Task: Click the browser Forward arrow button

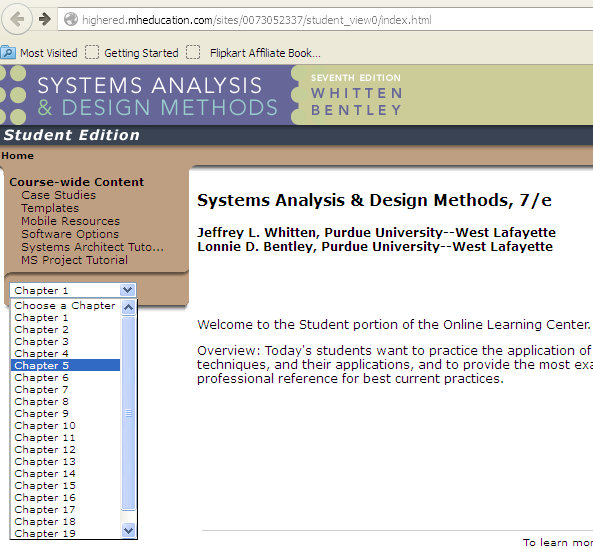Action: tap(45, 19)
